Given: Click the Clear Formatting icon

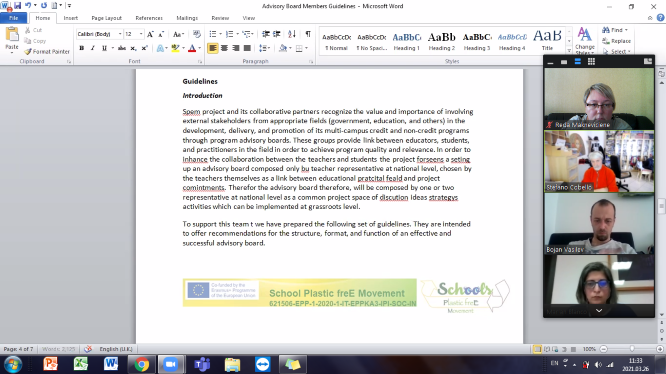Looking at the screenshot, I should tap(196, 34).
